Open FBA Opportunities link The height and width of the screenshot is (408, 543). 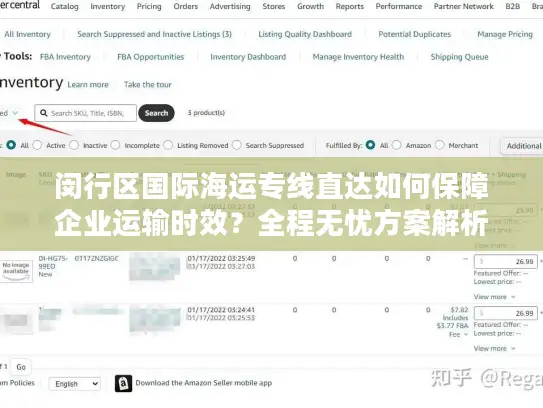[151, 57]
